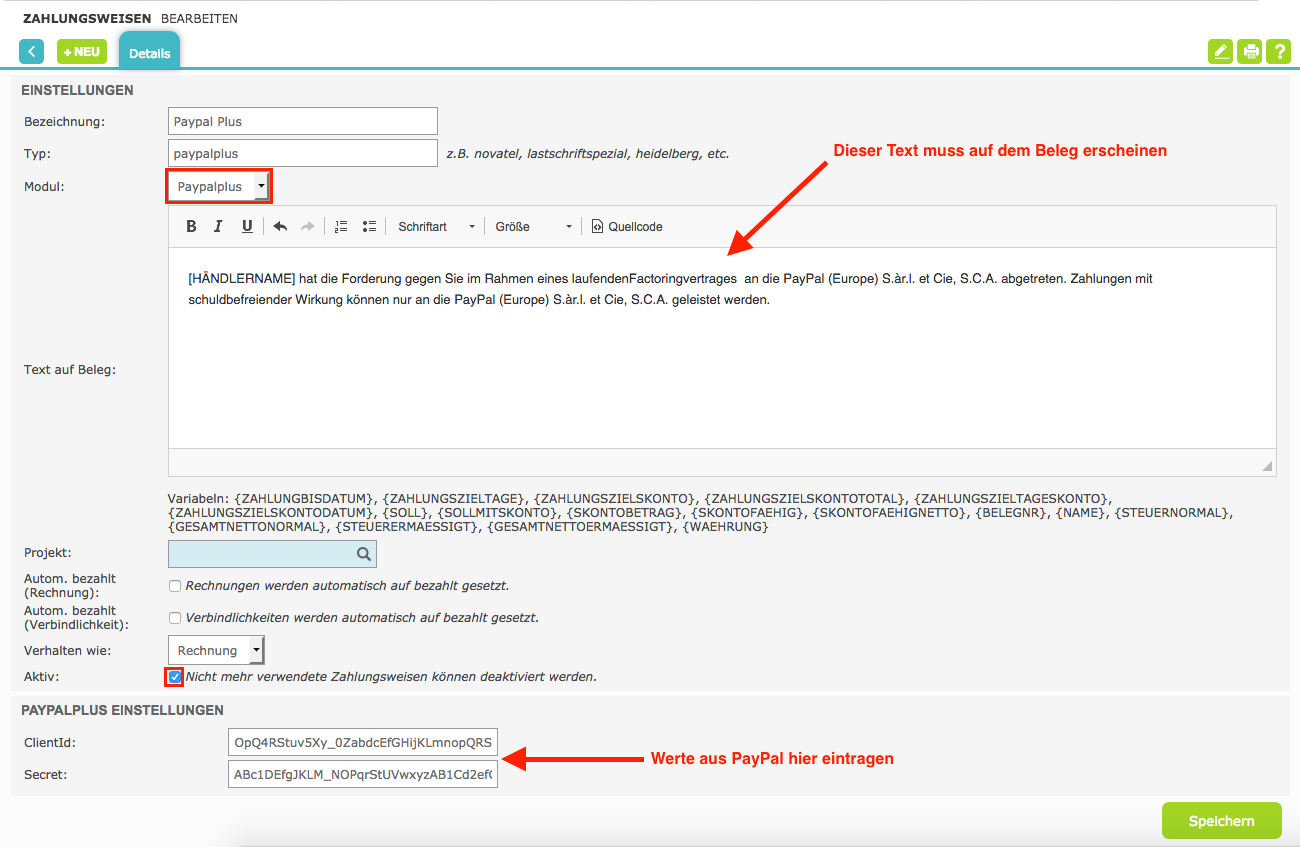Toggle italic formatting in editor
The image size is (1300, 847).
coord(218,227)
